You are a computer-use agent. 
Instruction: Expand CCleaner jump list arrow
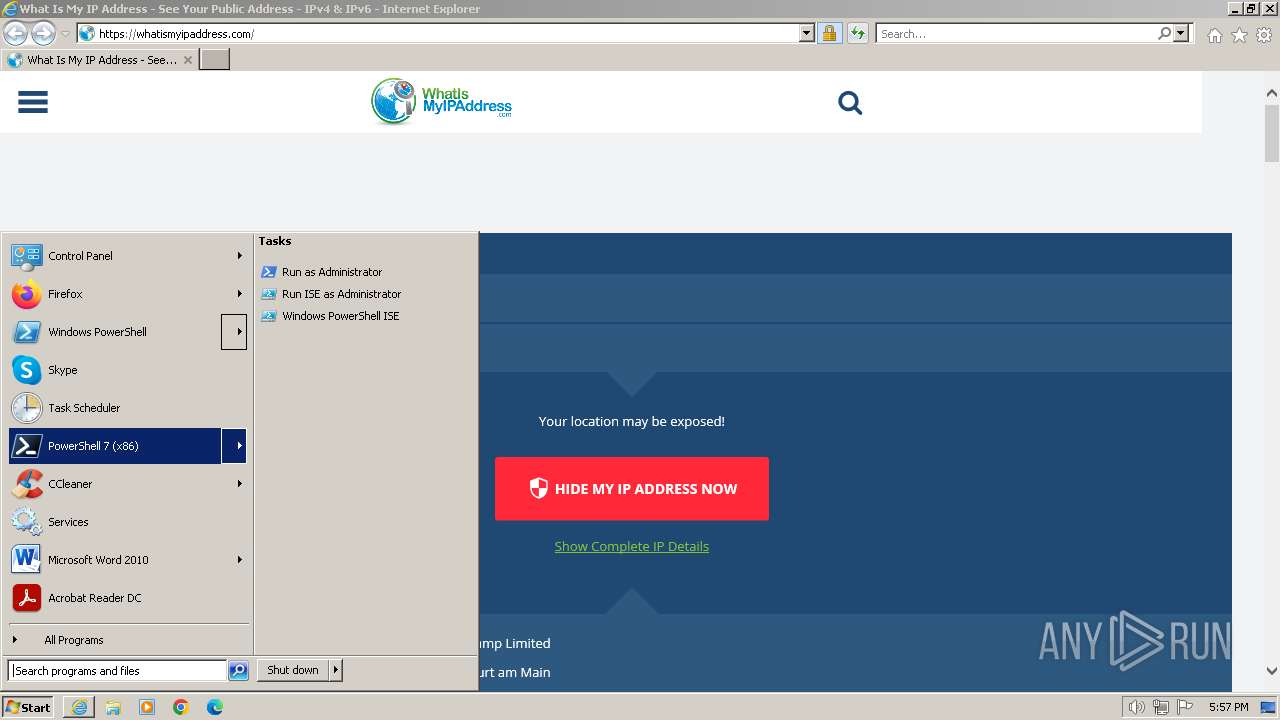[239, 484]
